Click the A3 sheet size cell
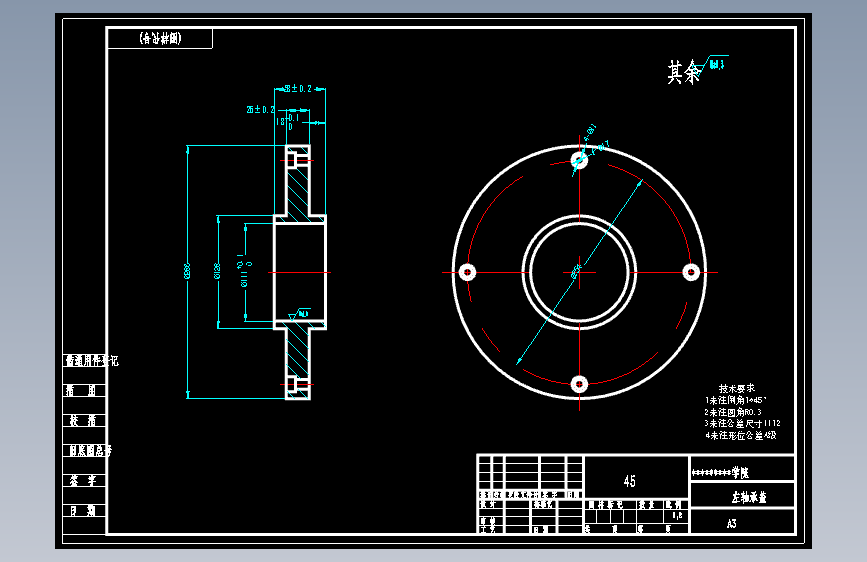 point(743,521)
